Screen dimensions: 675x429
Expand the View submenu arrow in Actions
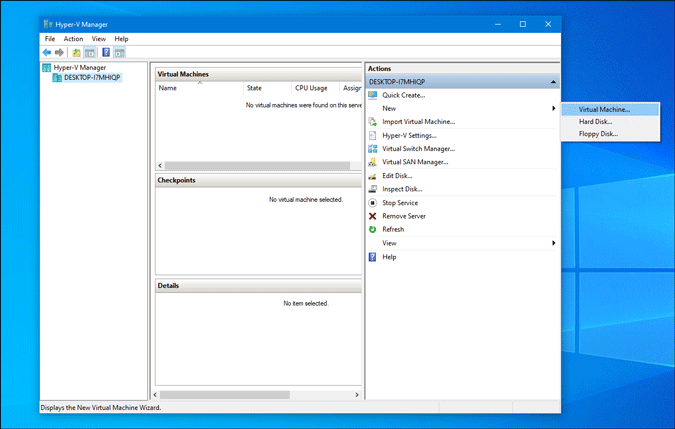(554, 243)
